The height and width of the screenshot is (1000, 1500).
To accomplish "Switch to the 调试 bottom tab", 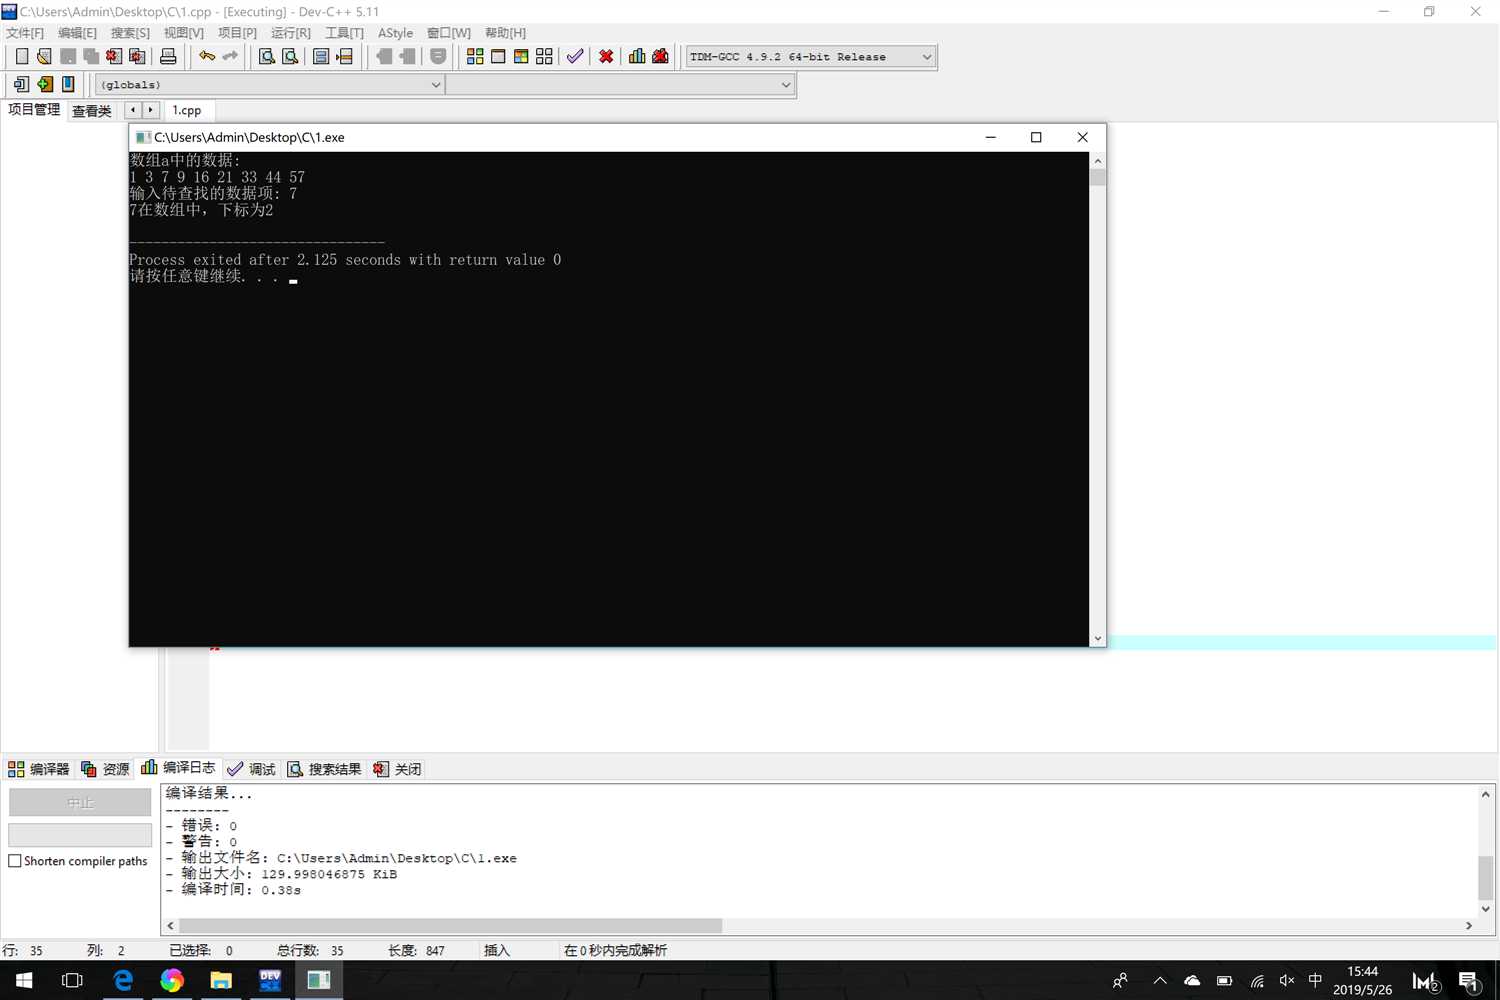I will pos(251,769).
